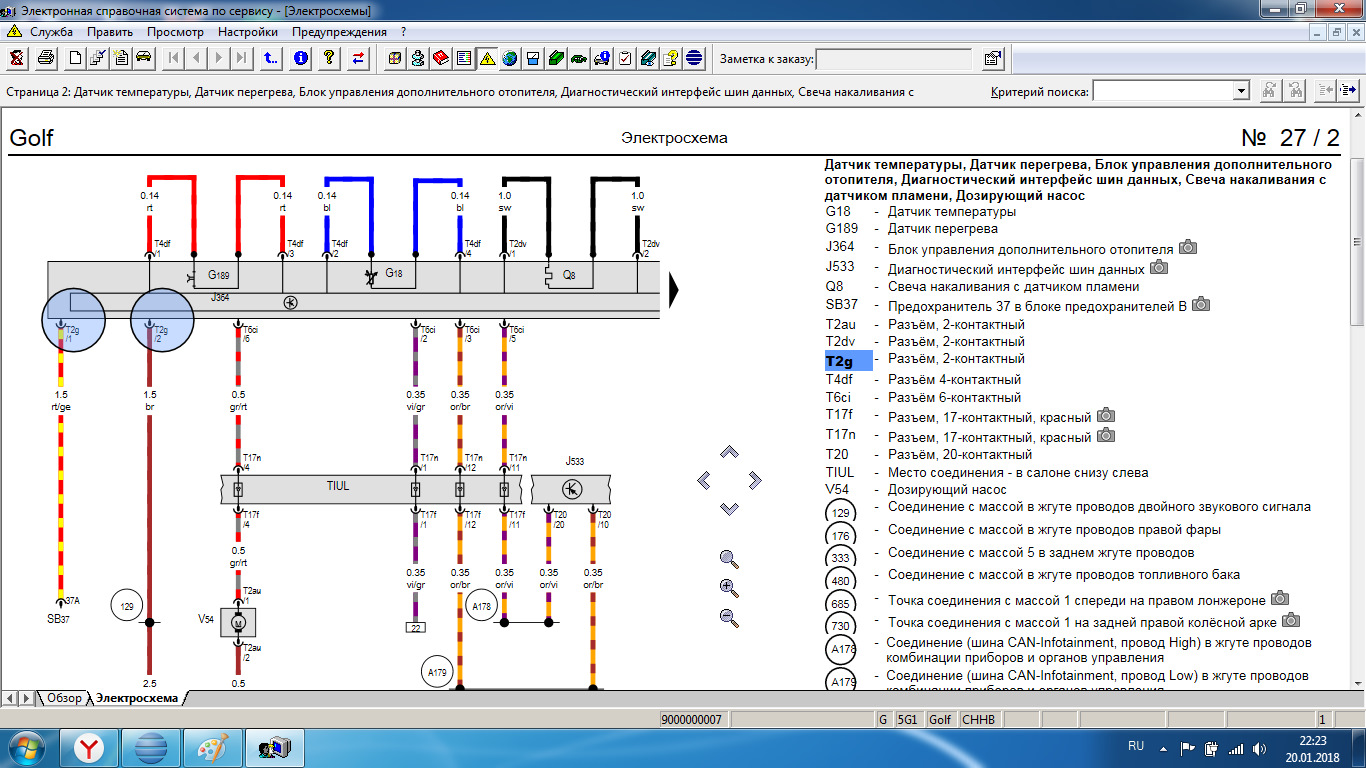The image size is (1366, 768).
Task: Click the first binoculars search icon
Action: pyautogui.click(x=1269, y=91)
